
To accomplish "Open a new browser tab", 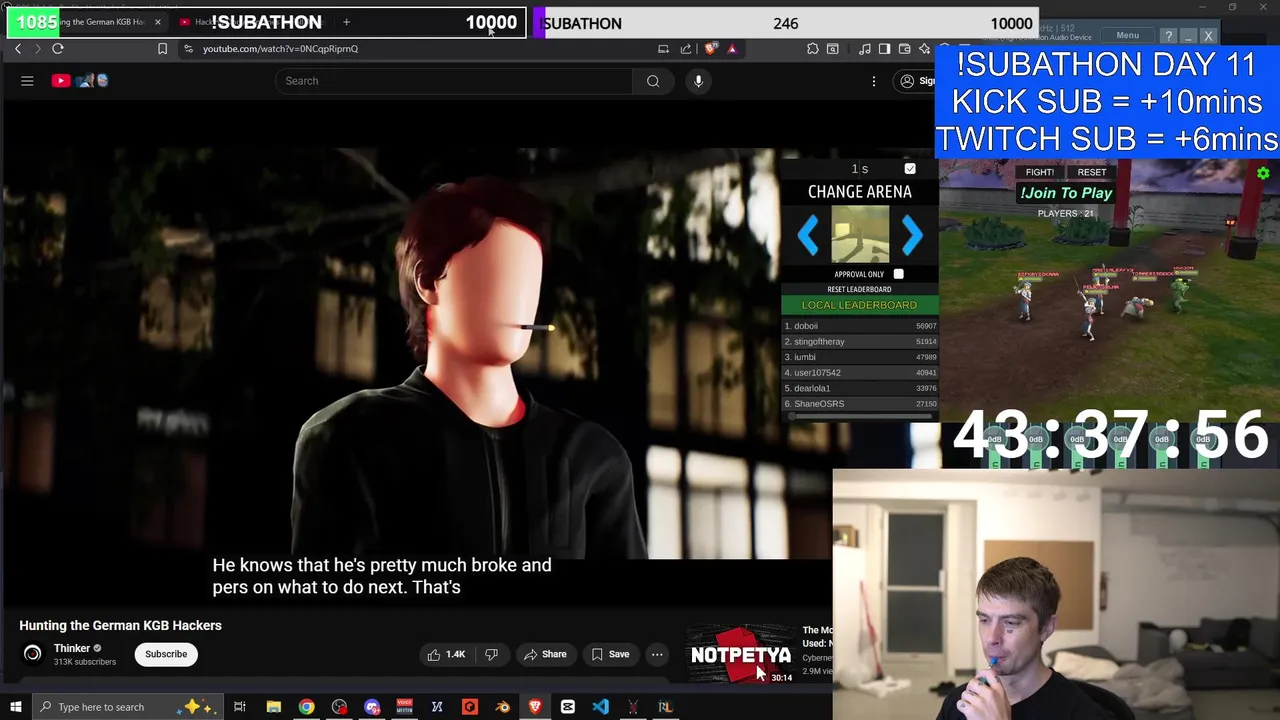I will 346,22.
